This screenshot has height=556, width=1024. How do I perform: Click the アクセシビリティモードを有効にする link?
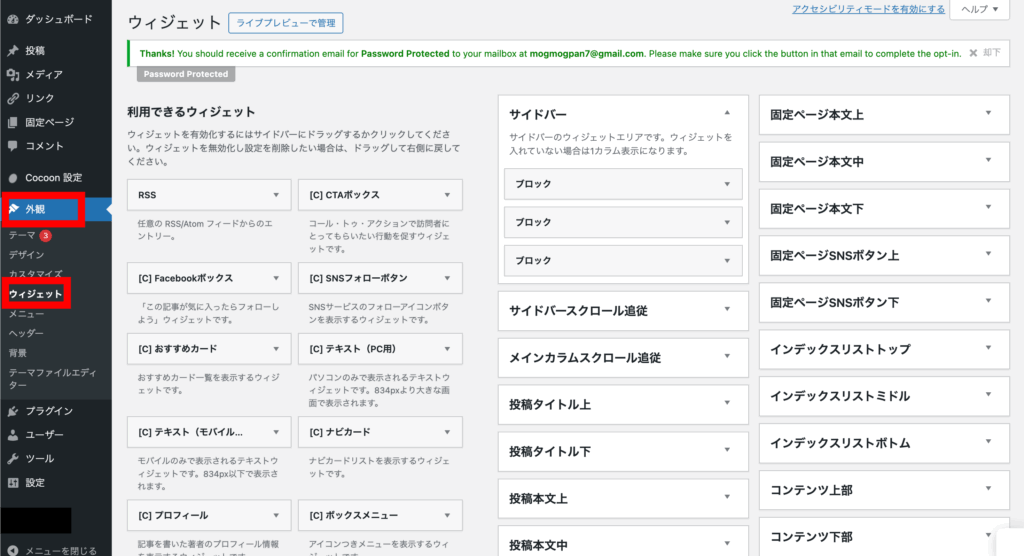click(x=868, y=9)
